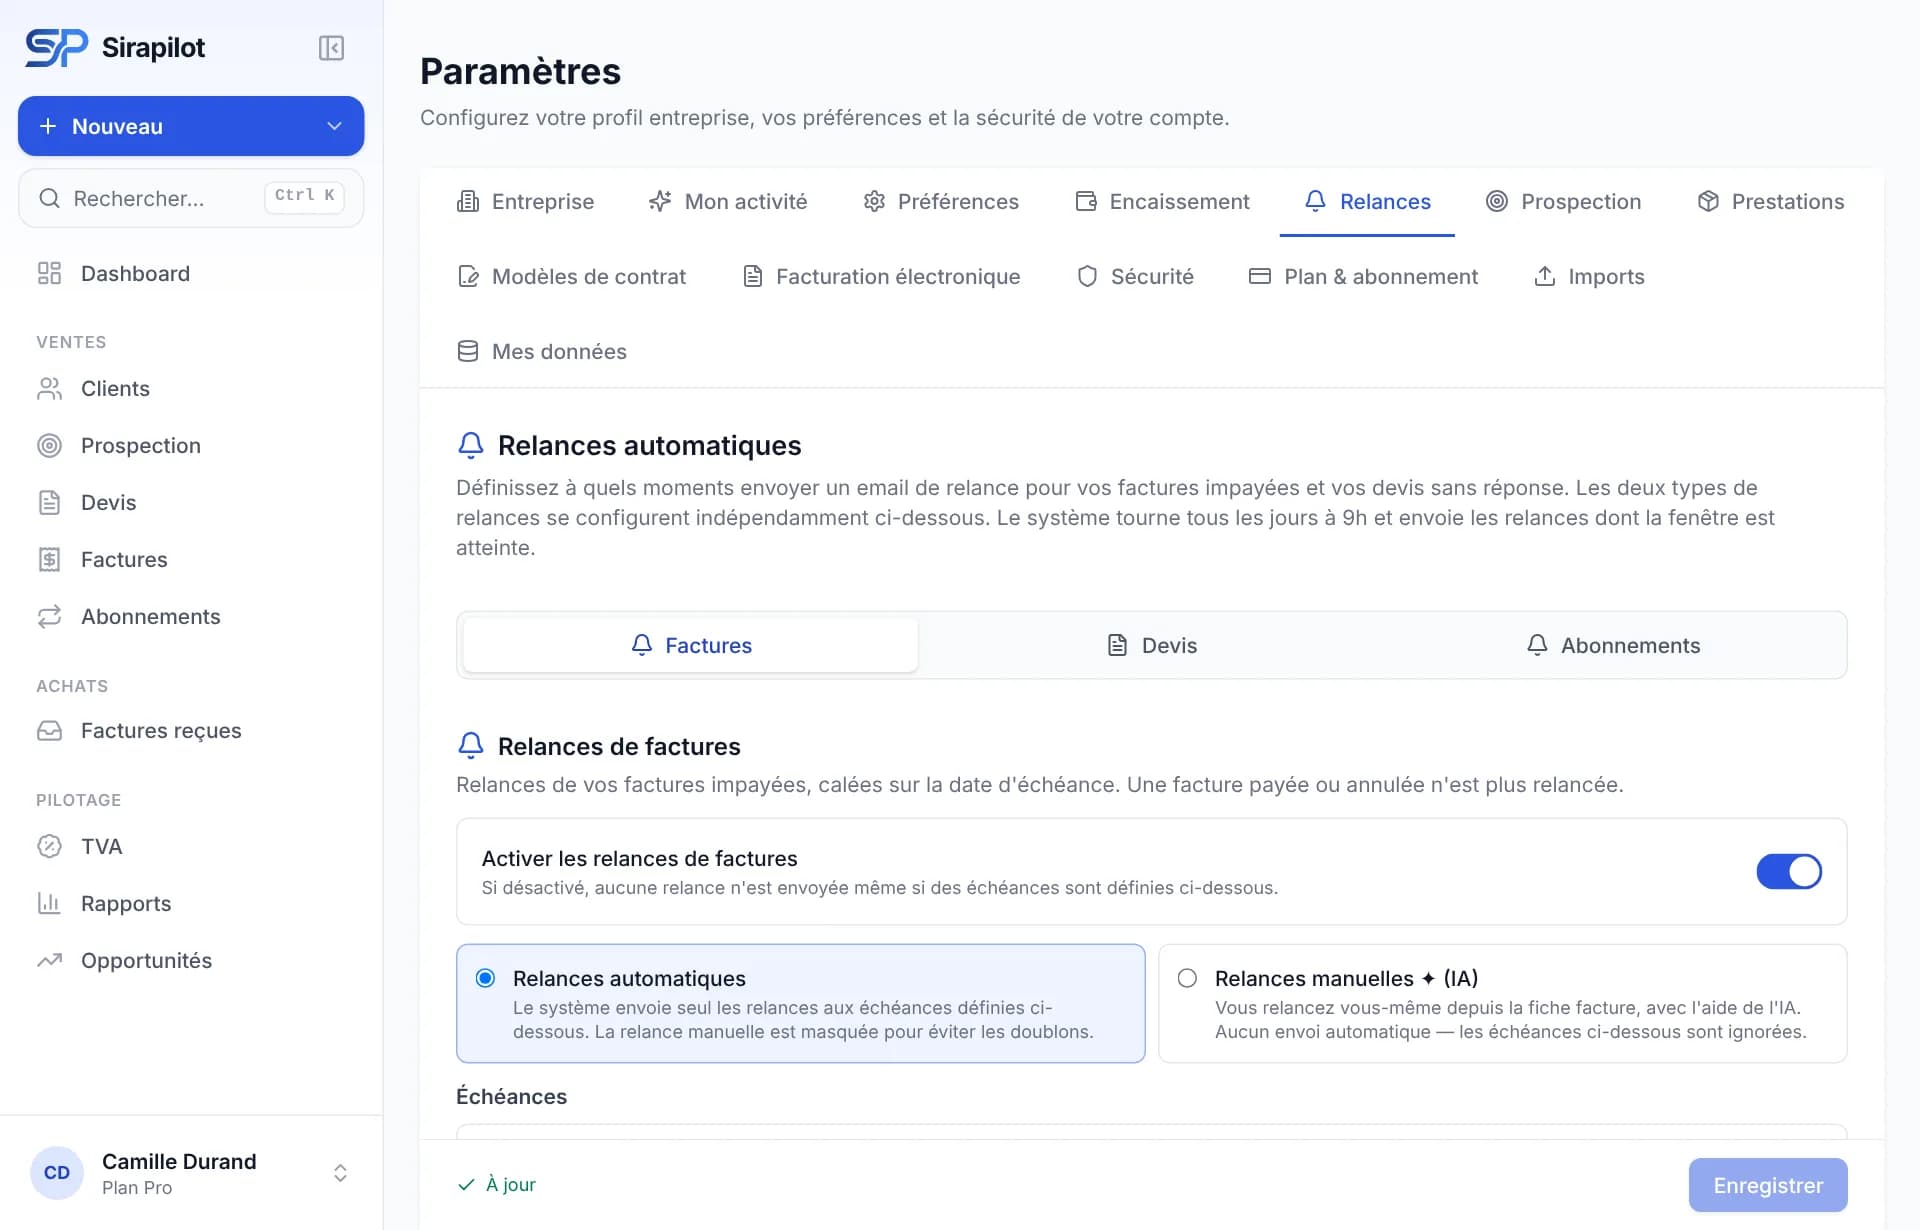The image size is (1920, 1230).
Task: Open Opportunités in the sidebar
Action: point(191,961)
